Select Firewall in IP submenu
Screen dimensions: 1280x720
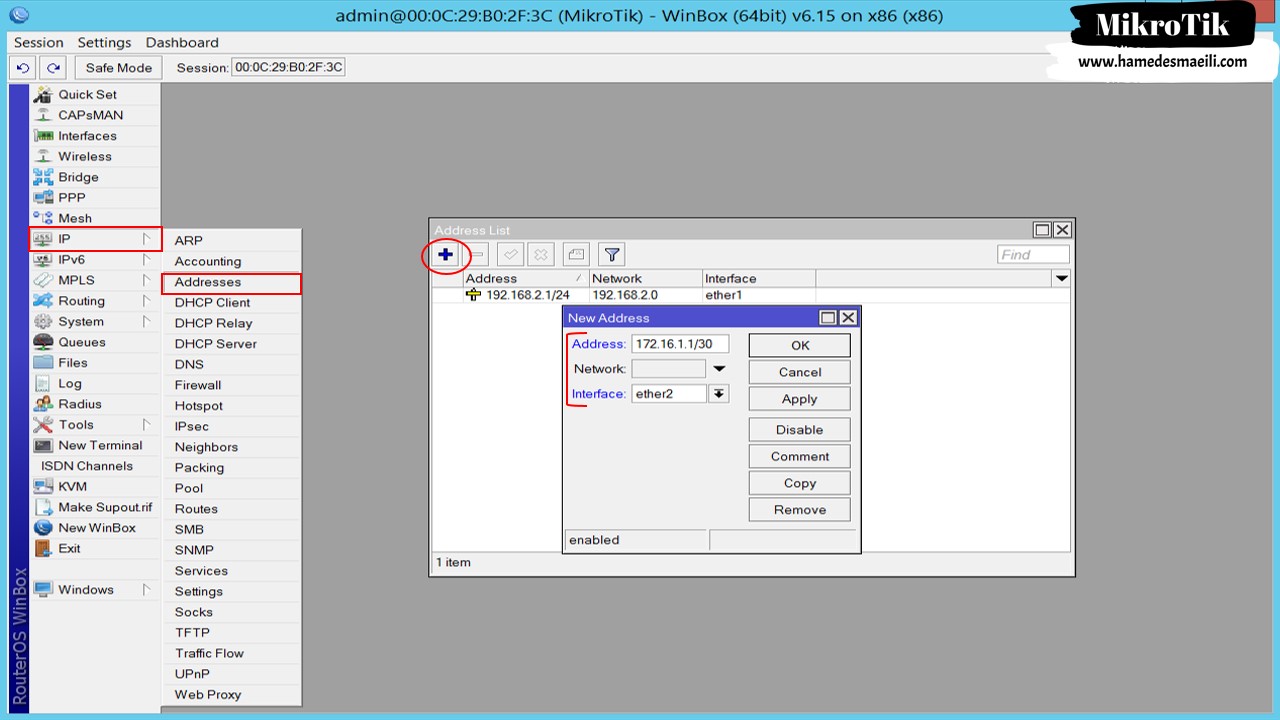coord(231,385)
